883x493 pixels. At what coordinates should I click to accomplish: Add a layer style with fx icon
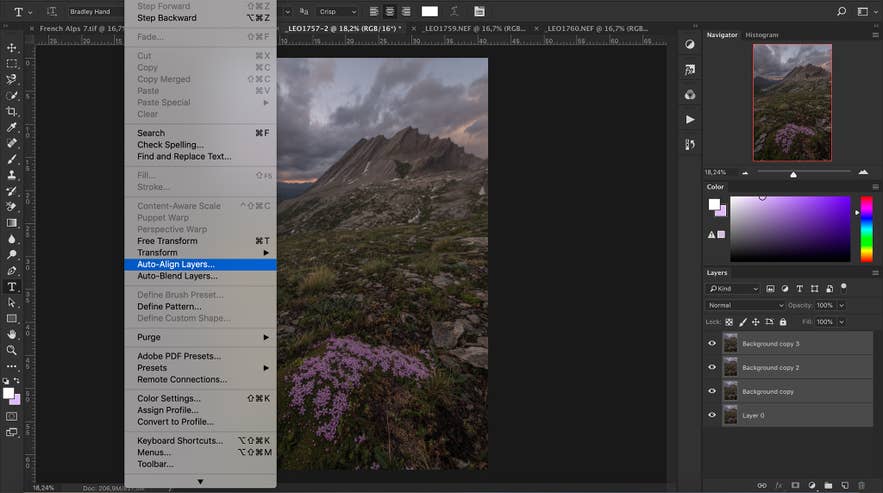click(779, 485)
